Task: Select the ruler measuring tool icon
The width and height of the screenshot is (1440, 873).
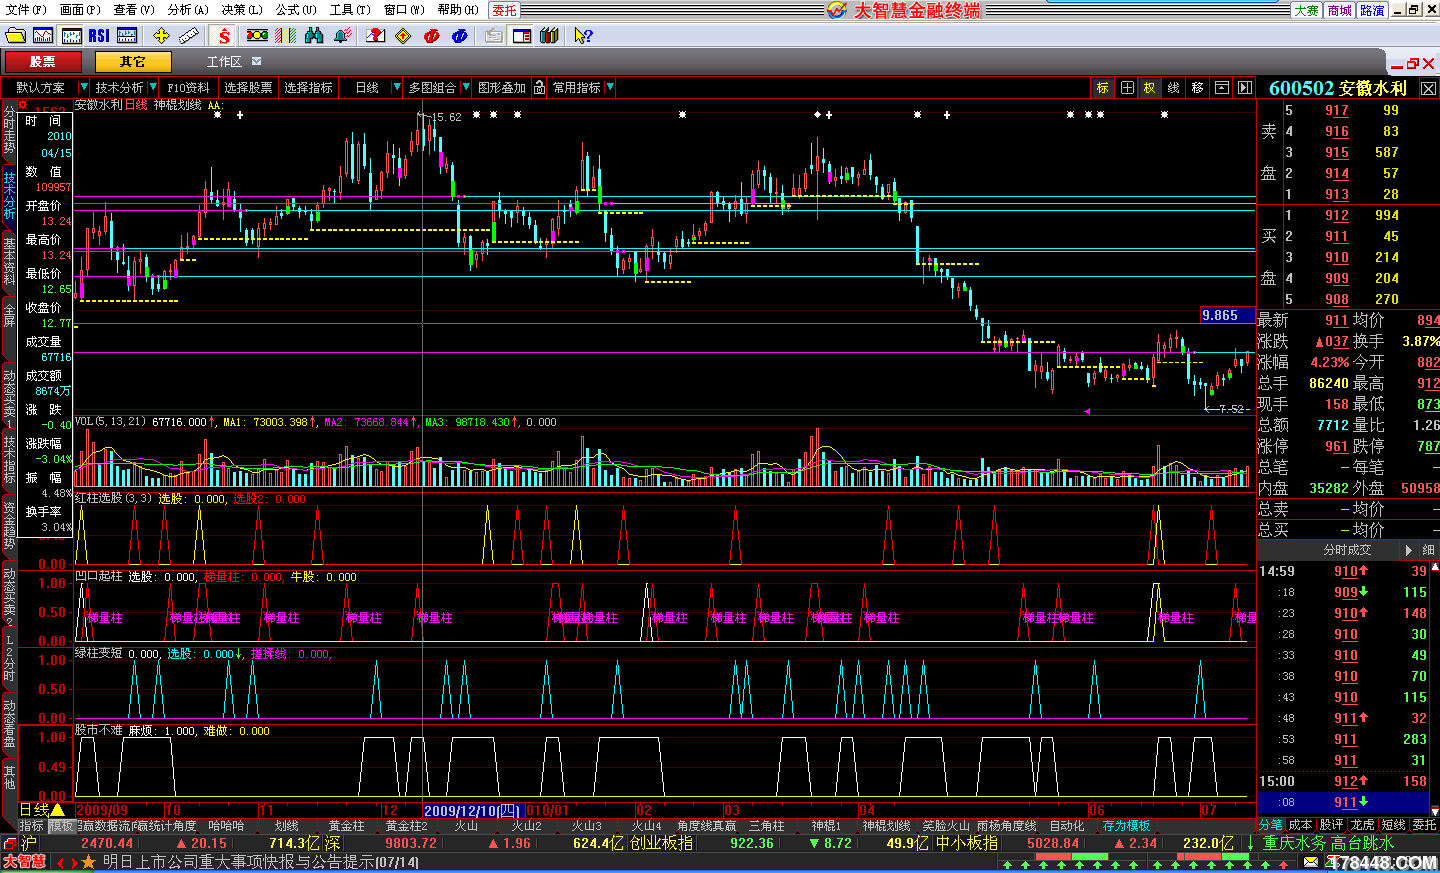Action: point(188,35)
